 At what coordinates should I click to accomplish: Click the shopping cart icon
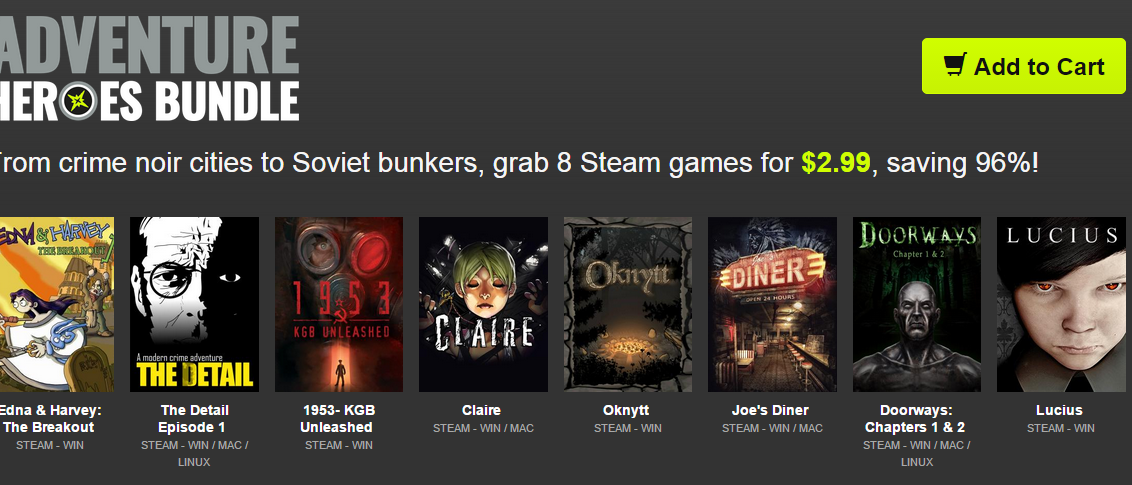coord(955,66)
